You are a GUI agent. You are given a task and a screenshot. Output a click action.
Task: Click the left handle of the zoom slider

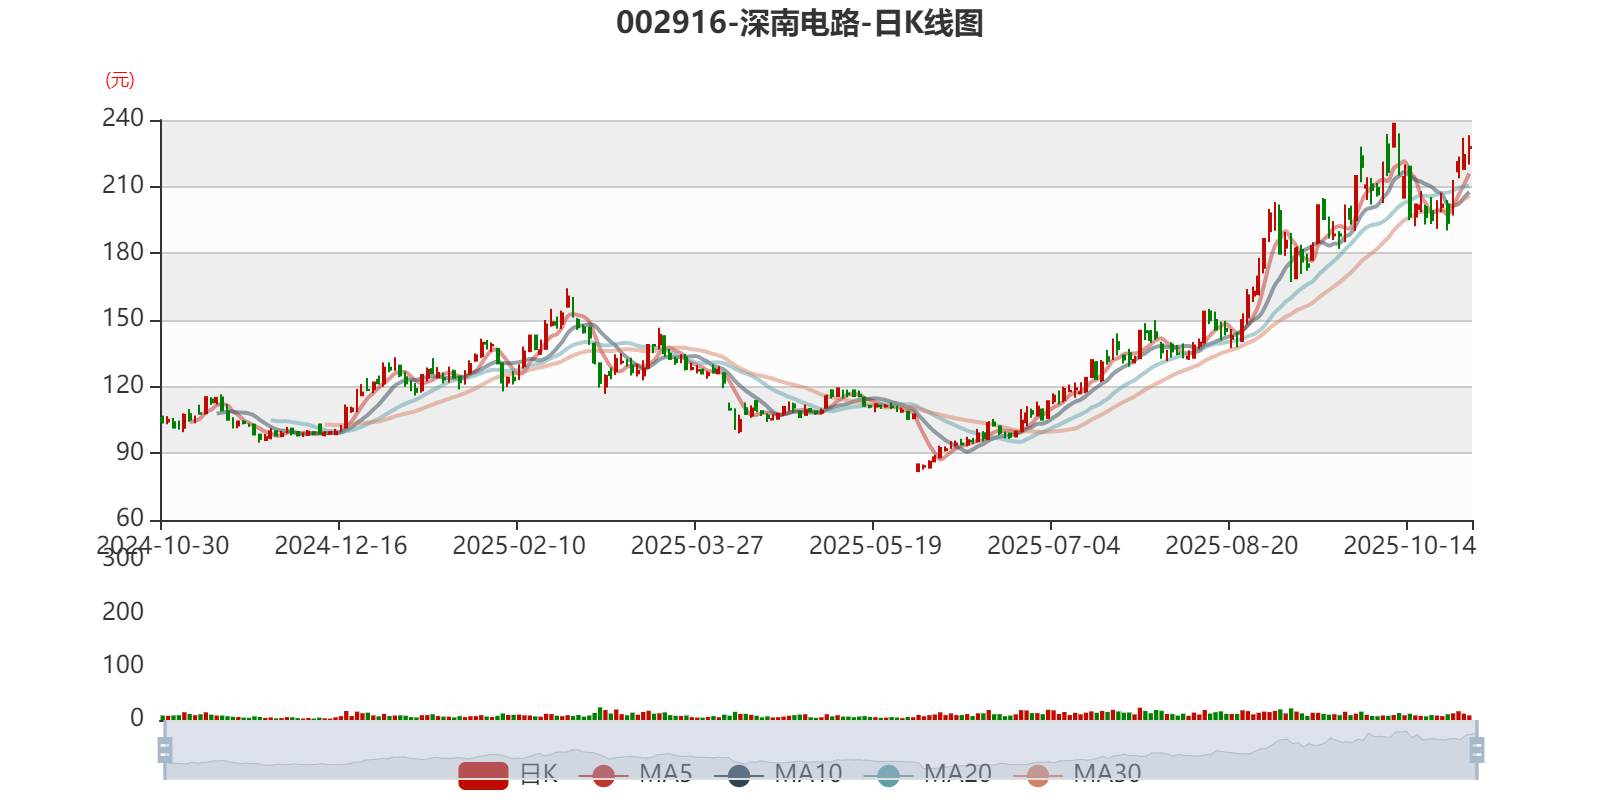(165, 750)
